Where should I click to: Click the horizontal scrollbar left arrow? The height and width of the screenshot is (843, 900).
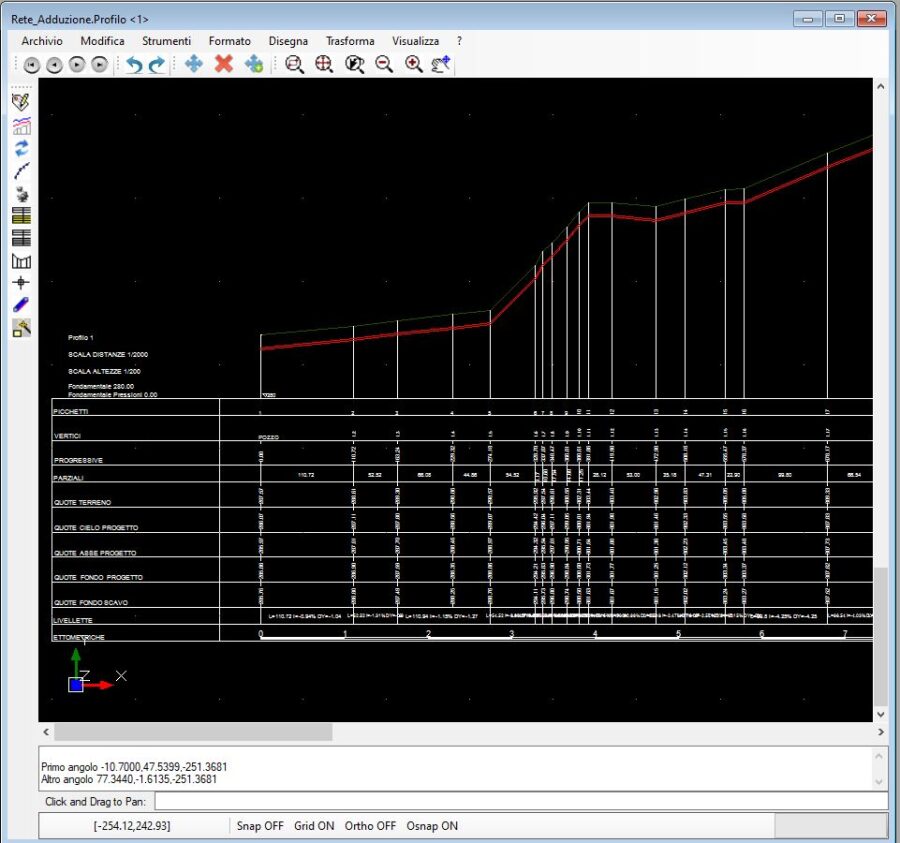(x=46, y=732)
